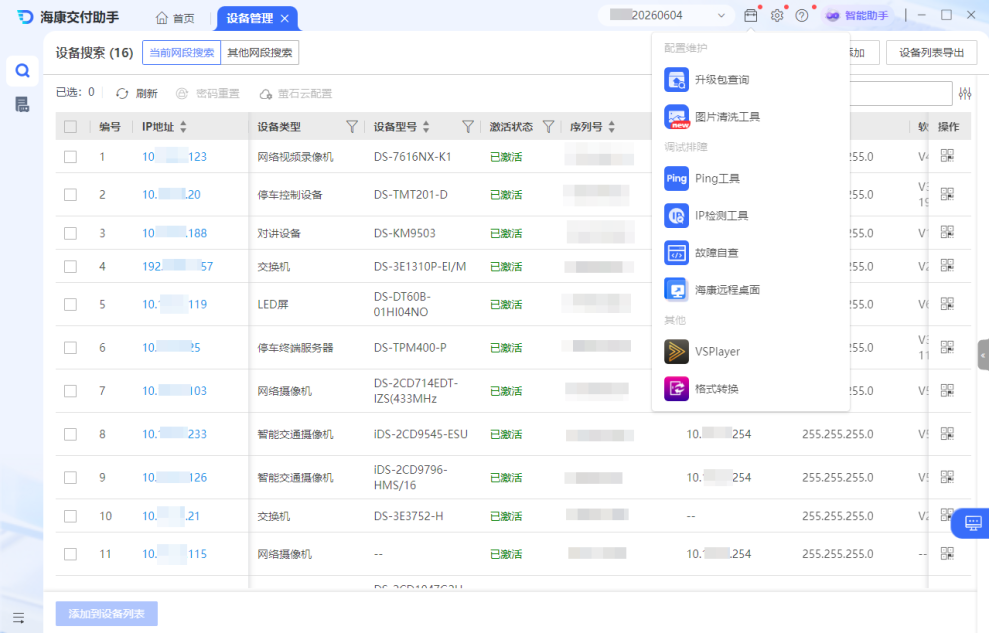
Task: Launch VSPlayer
Action: click(x=702, y=351)
